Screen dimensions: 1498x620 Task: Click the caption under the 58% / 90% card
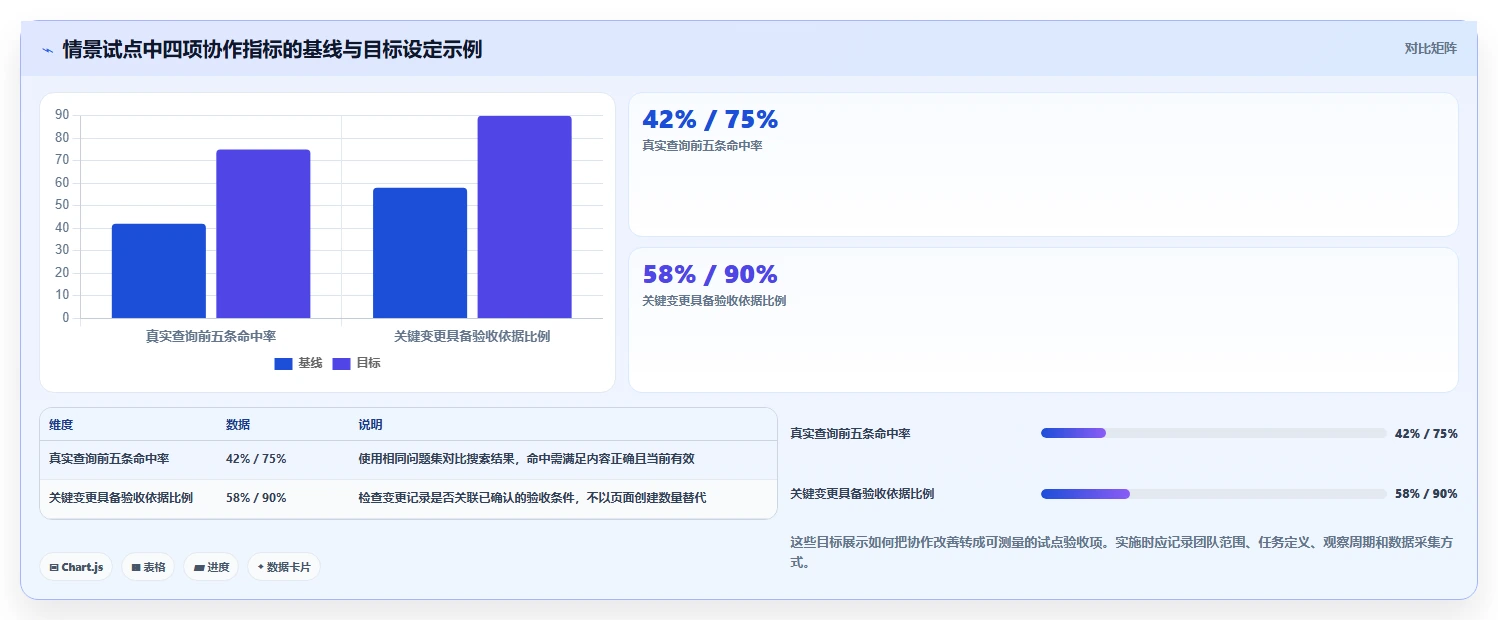(714, 301)
